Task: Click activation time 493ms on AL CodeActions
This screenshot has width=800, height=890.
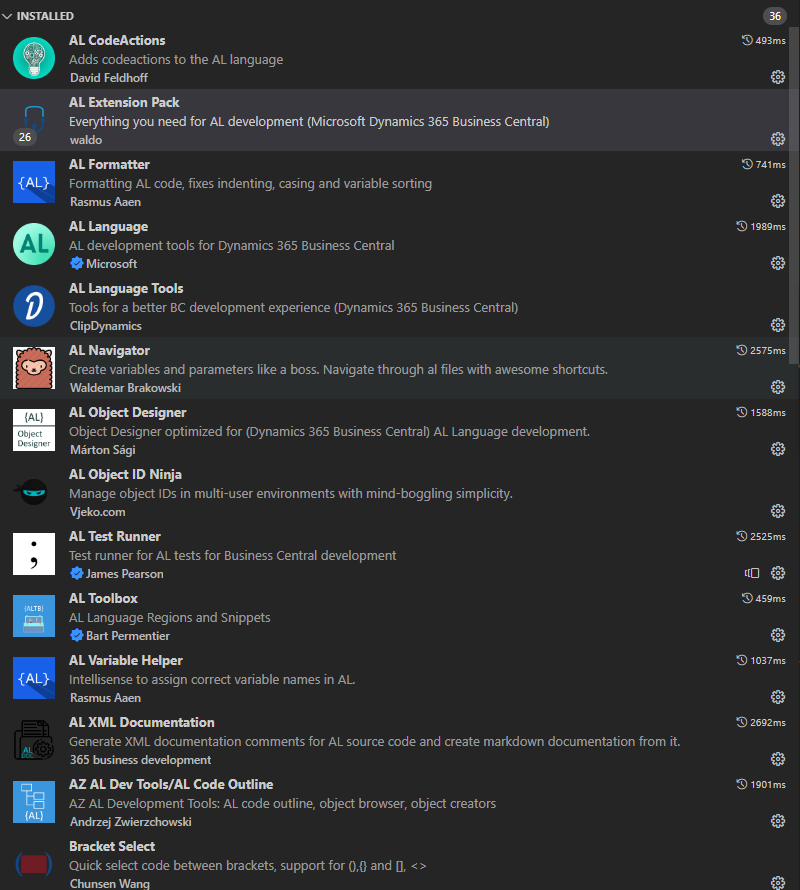Action: click(764, 40)
